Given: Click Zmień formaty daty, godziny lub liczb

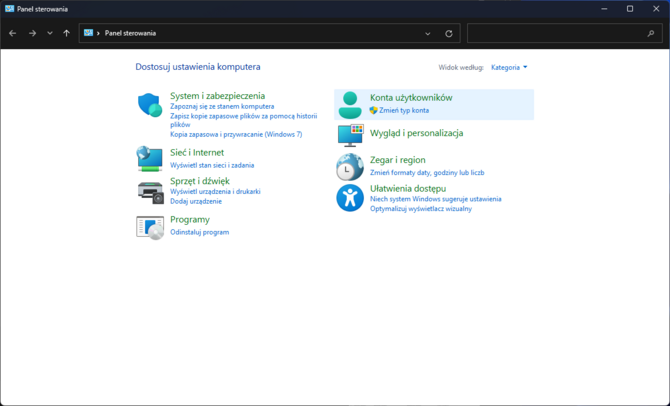Looking at the screenshot, I should point(427,173).
